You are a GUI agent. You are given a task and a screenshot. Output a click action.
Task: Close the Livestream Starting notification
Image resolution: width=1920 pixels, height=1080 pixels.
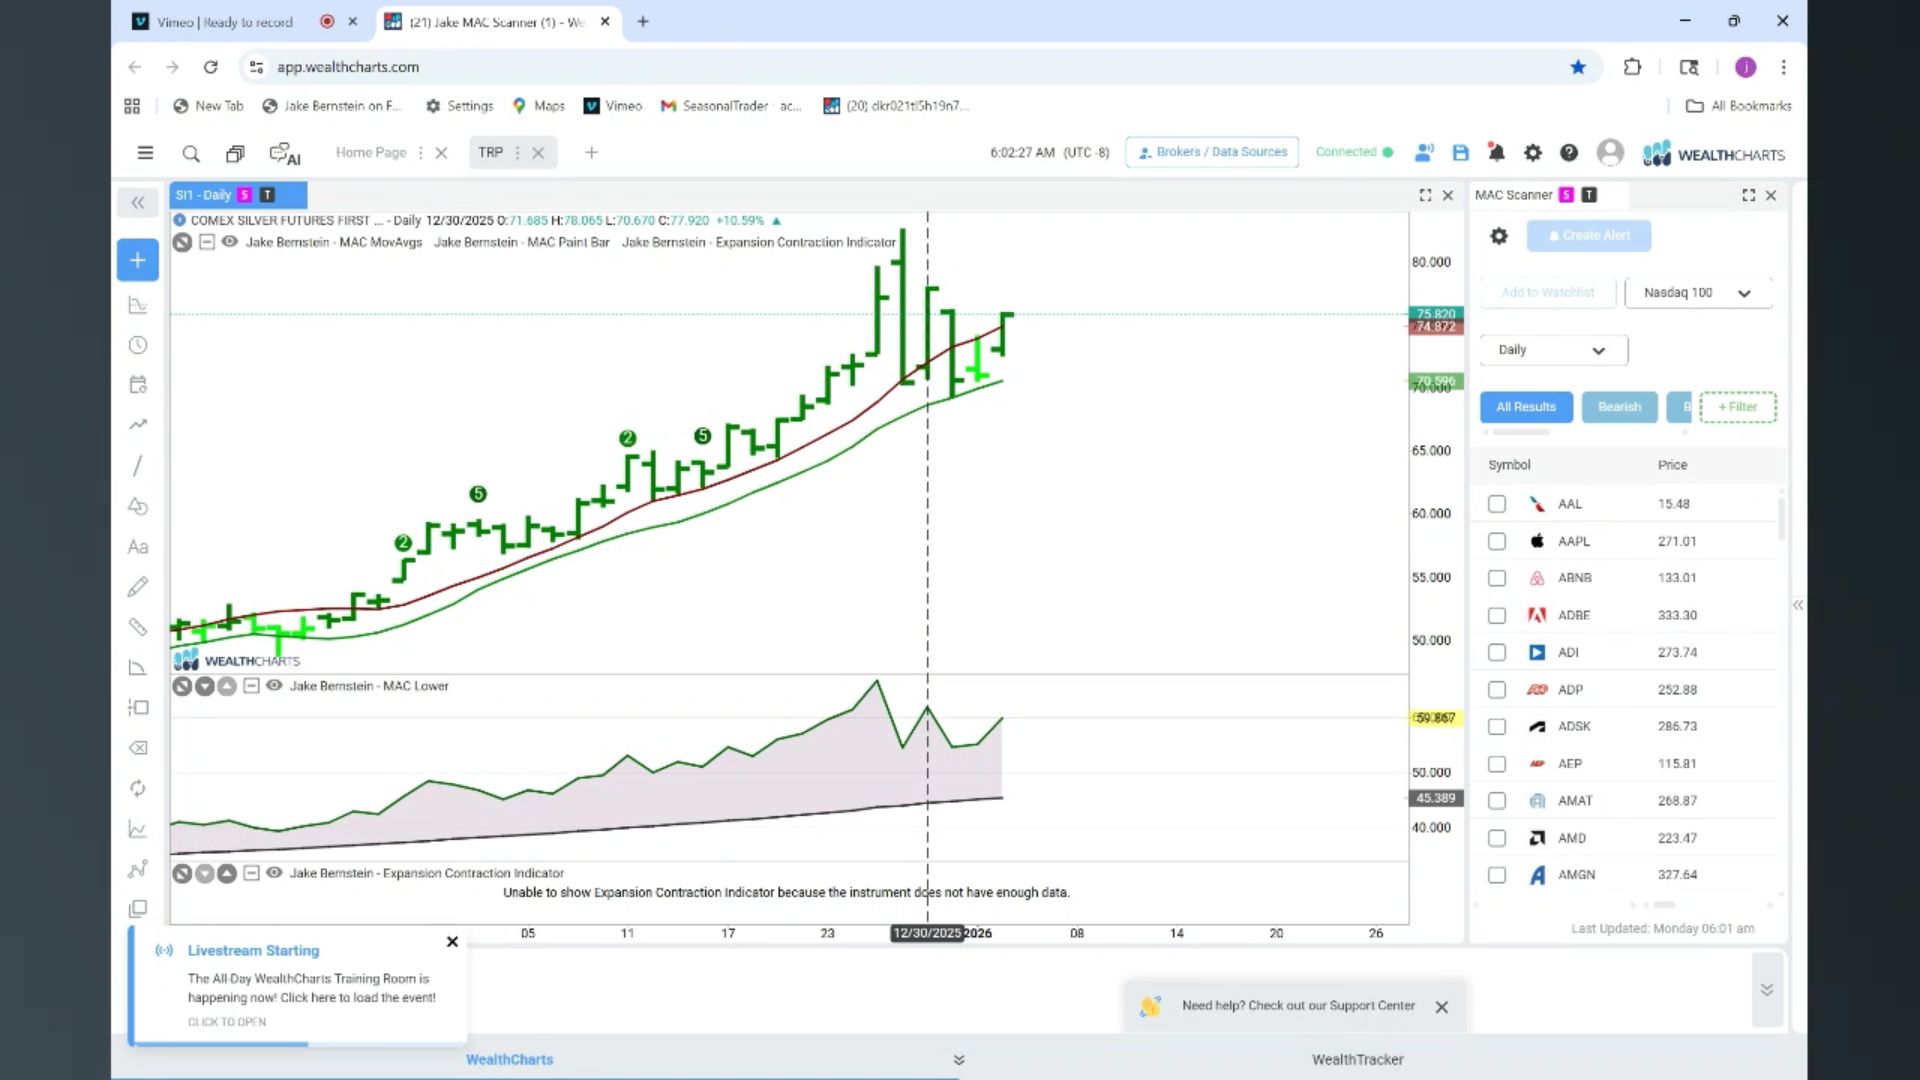coord(452,942)
